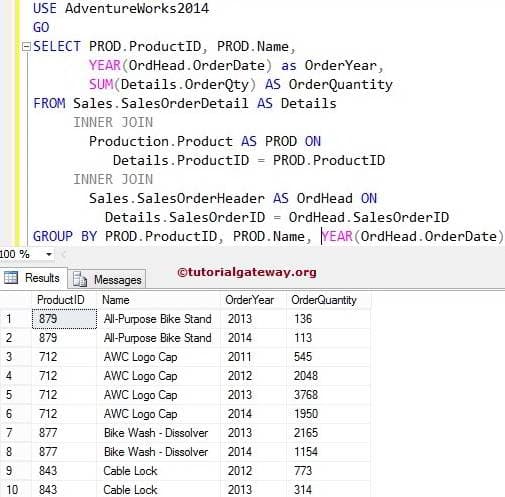This screenshot has height=497, width=505.
Task: Open the 100 % zoom dropdown
Action: click(x=49, y=255)
